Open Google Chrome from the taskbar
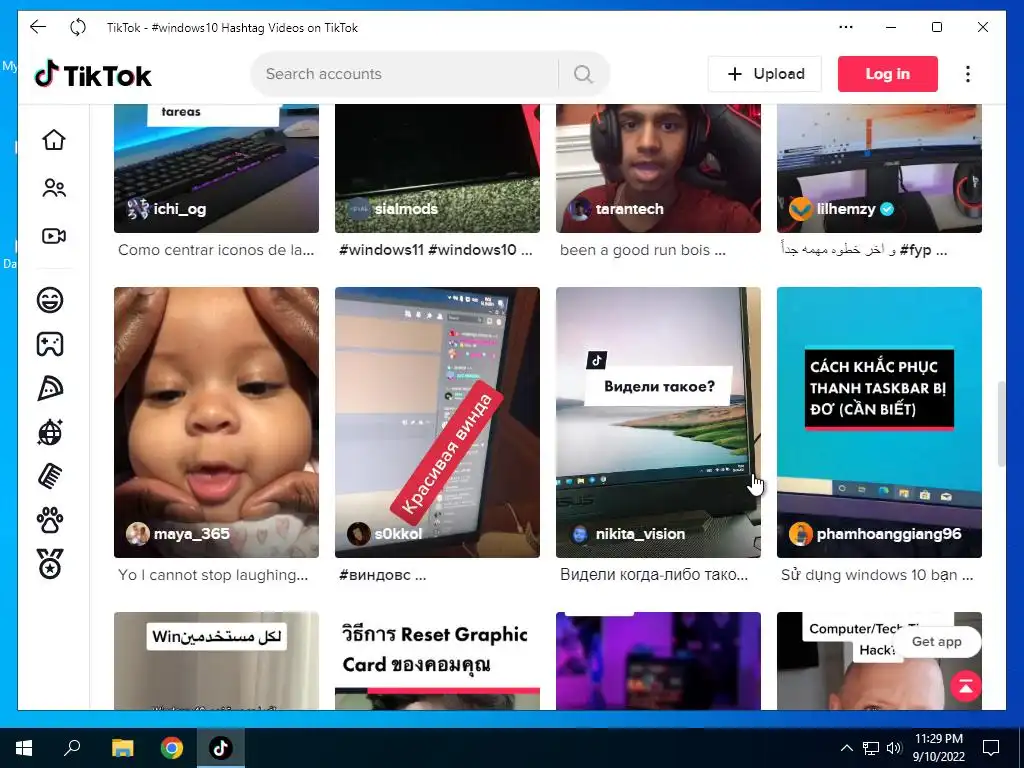The image size is (1024, 768). click(x=172, y=748)
